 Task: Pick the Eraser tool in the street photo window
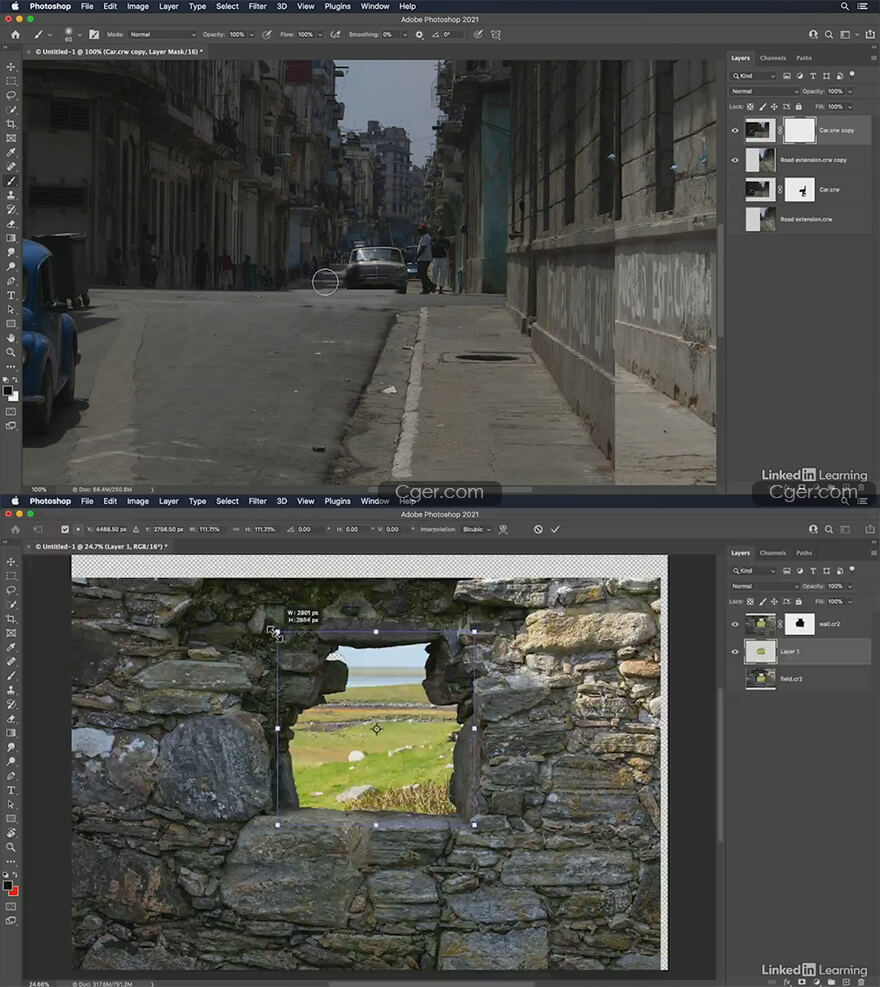click(11, 223)
